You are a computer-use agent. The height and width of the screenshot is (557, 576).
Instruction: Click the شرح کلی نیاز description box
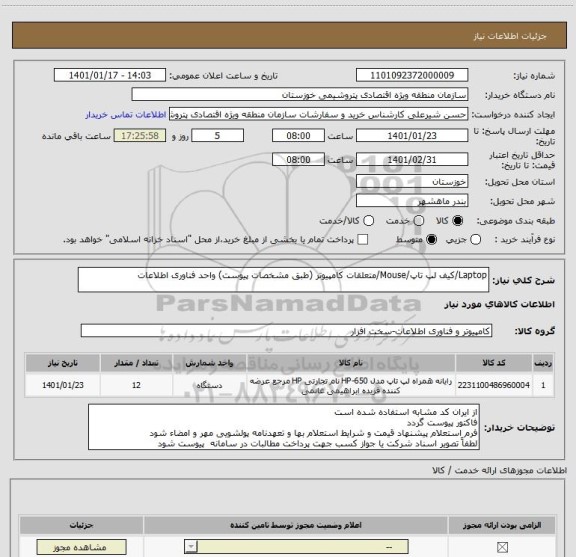[283, 280]
